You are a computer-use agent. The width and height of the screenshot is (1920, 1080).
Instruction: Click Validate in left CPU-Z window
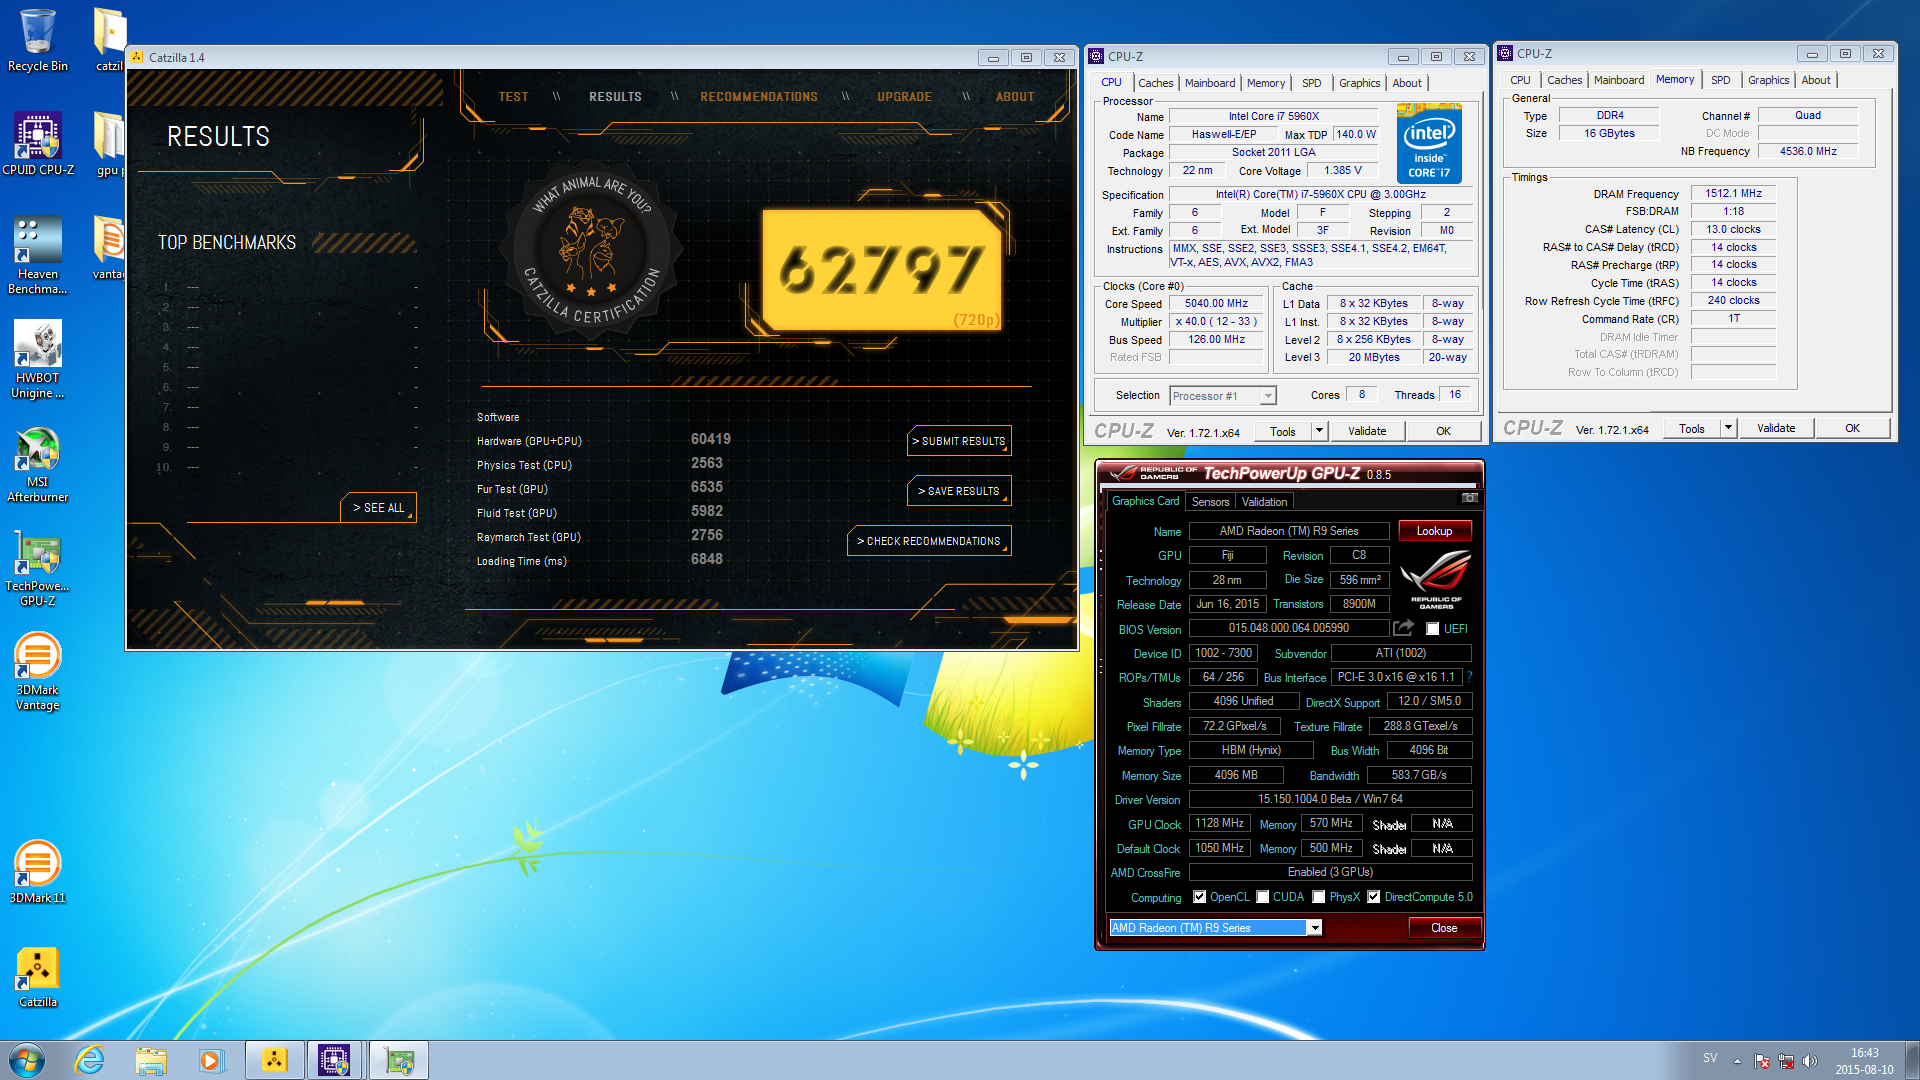1366,431
